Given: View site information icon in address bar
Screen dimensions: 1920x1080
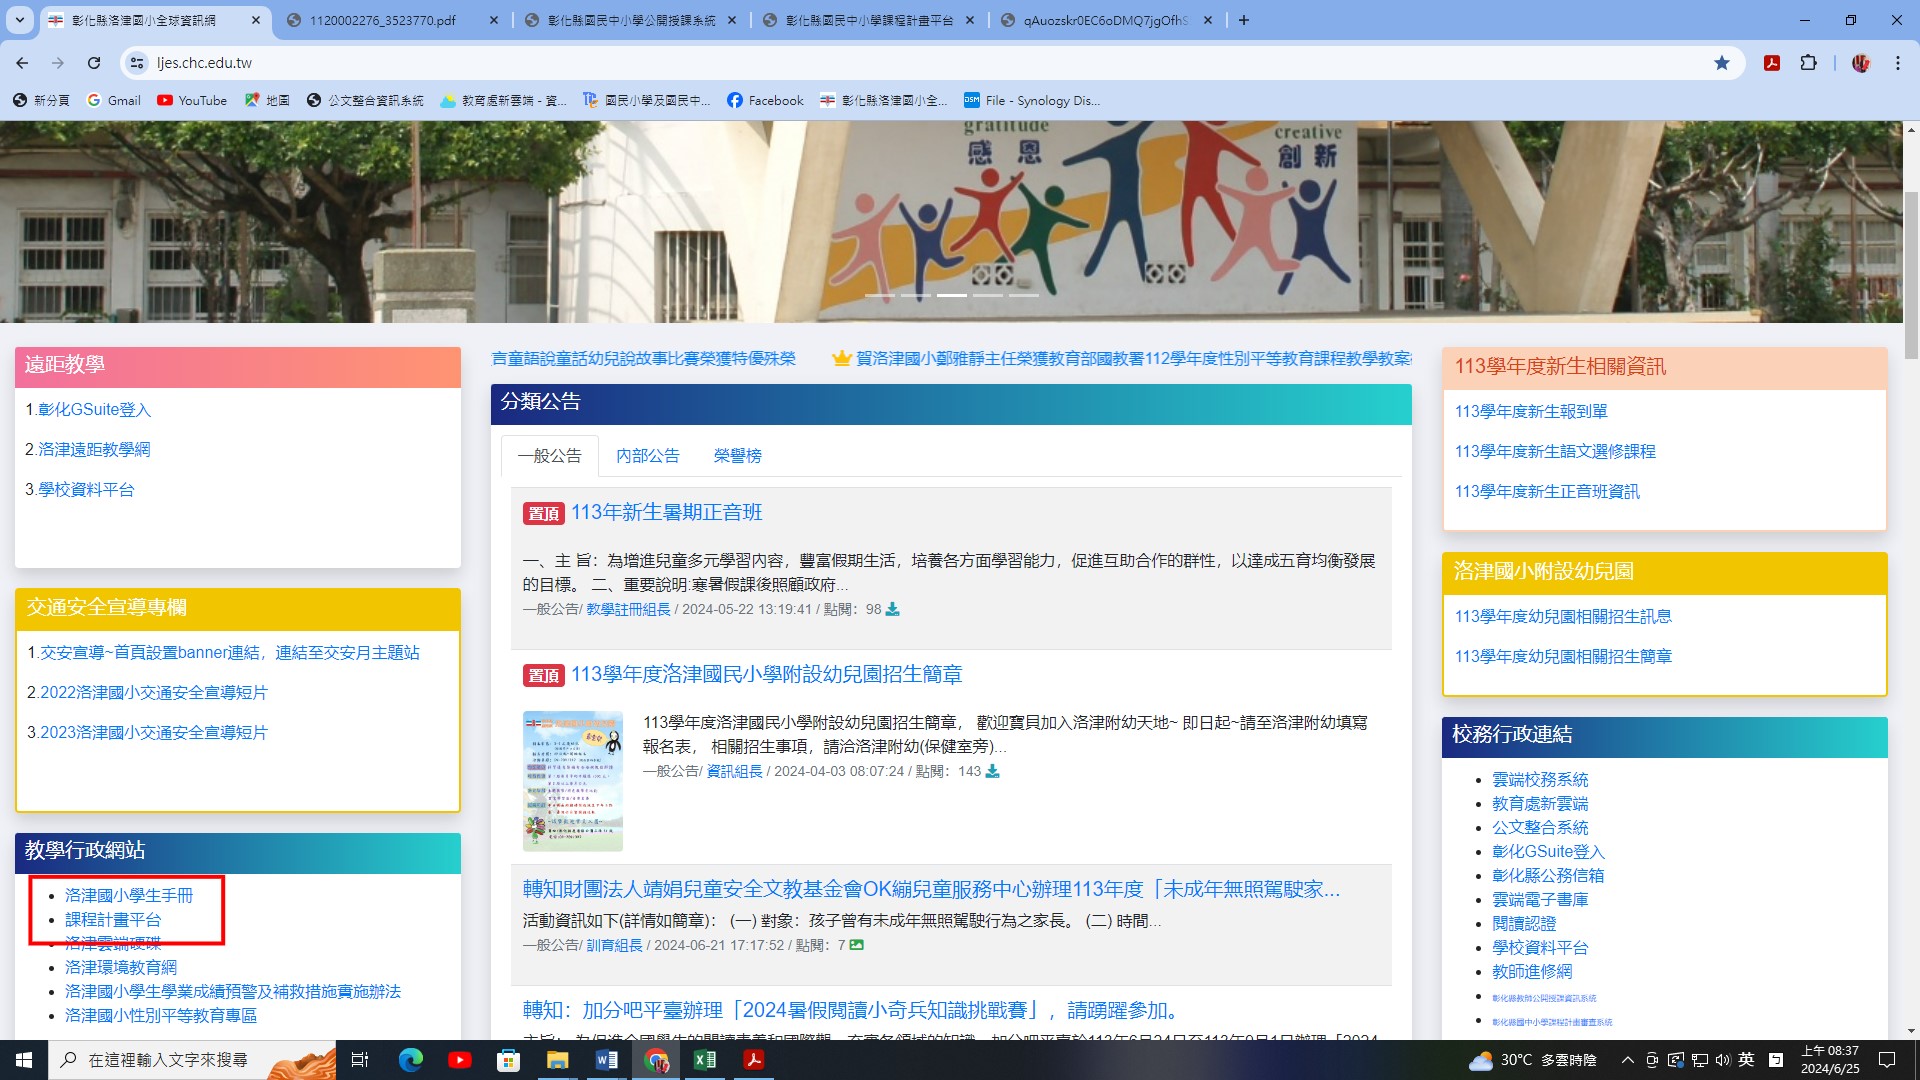Looking at the screenshot, I should [x=137, y=63].
